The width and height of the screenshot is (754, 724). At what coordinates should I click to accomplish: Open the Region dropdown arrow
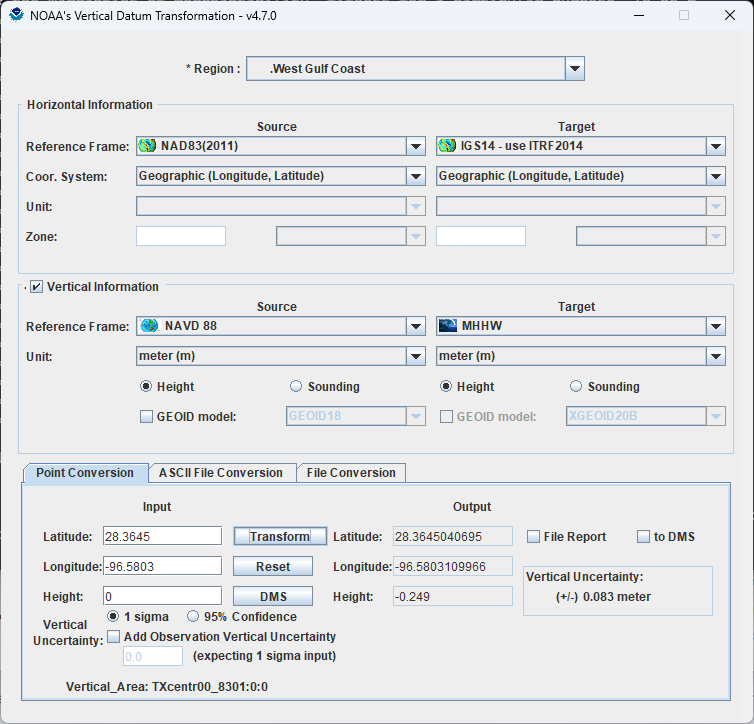pos(575,69)
